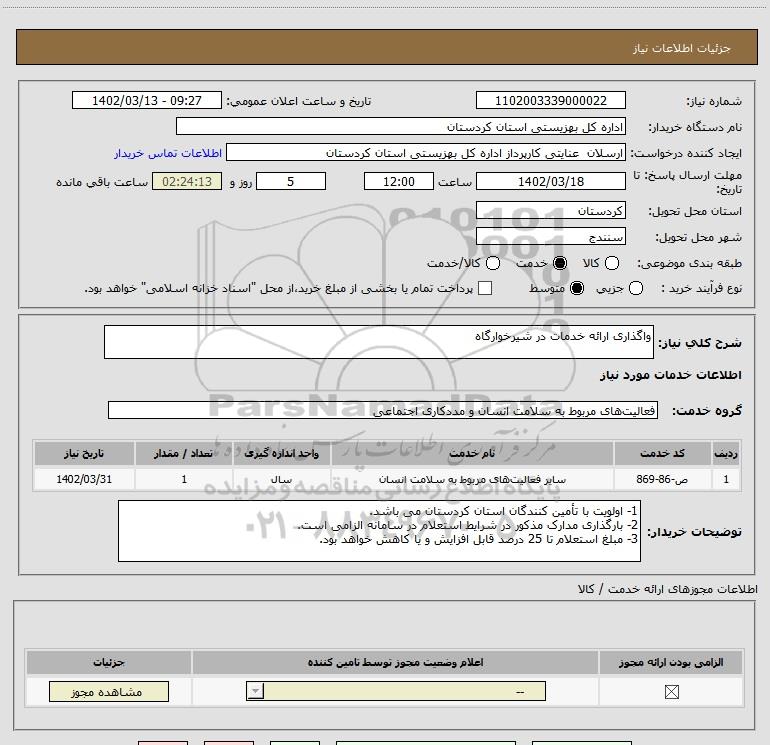Click the buyer organization name field

tap(401, 126)
